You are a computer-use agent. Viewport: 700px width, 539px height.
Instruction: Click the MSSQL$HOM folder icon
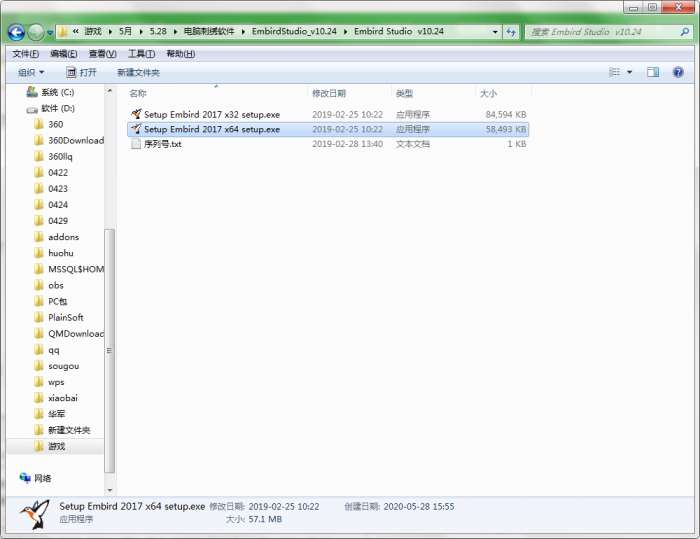39,269
